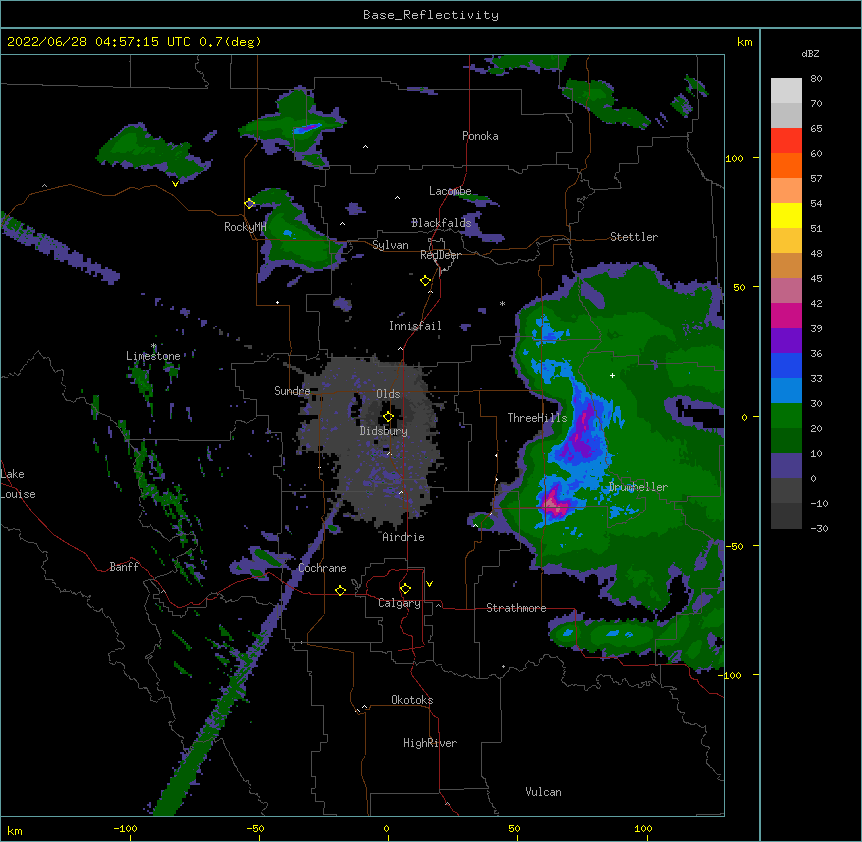
Task: Pick the magenta 39-42 dBZ legend swatch
Action: click(786, 315)
